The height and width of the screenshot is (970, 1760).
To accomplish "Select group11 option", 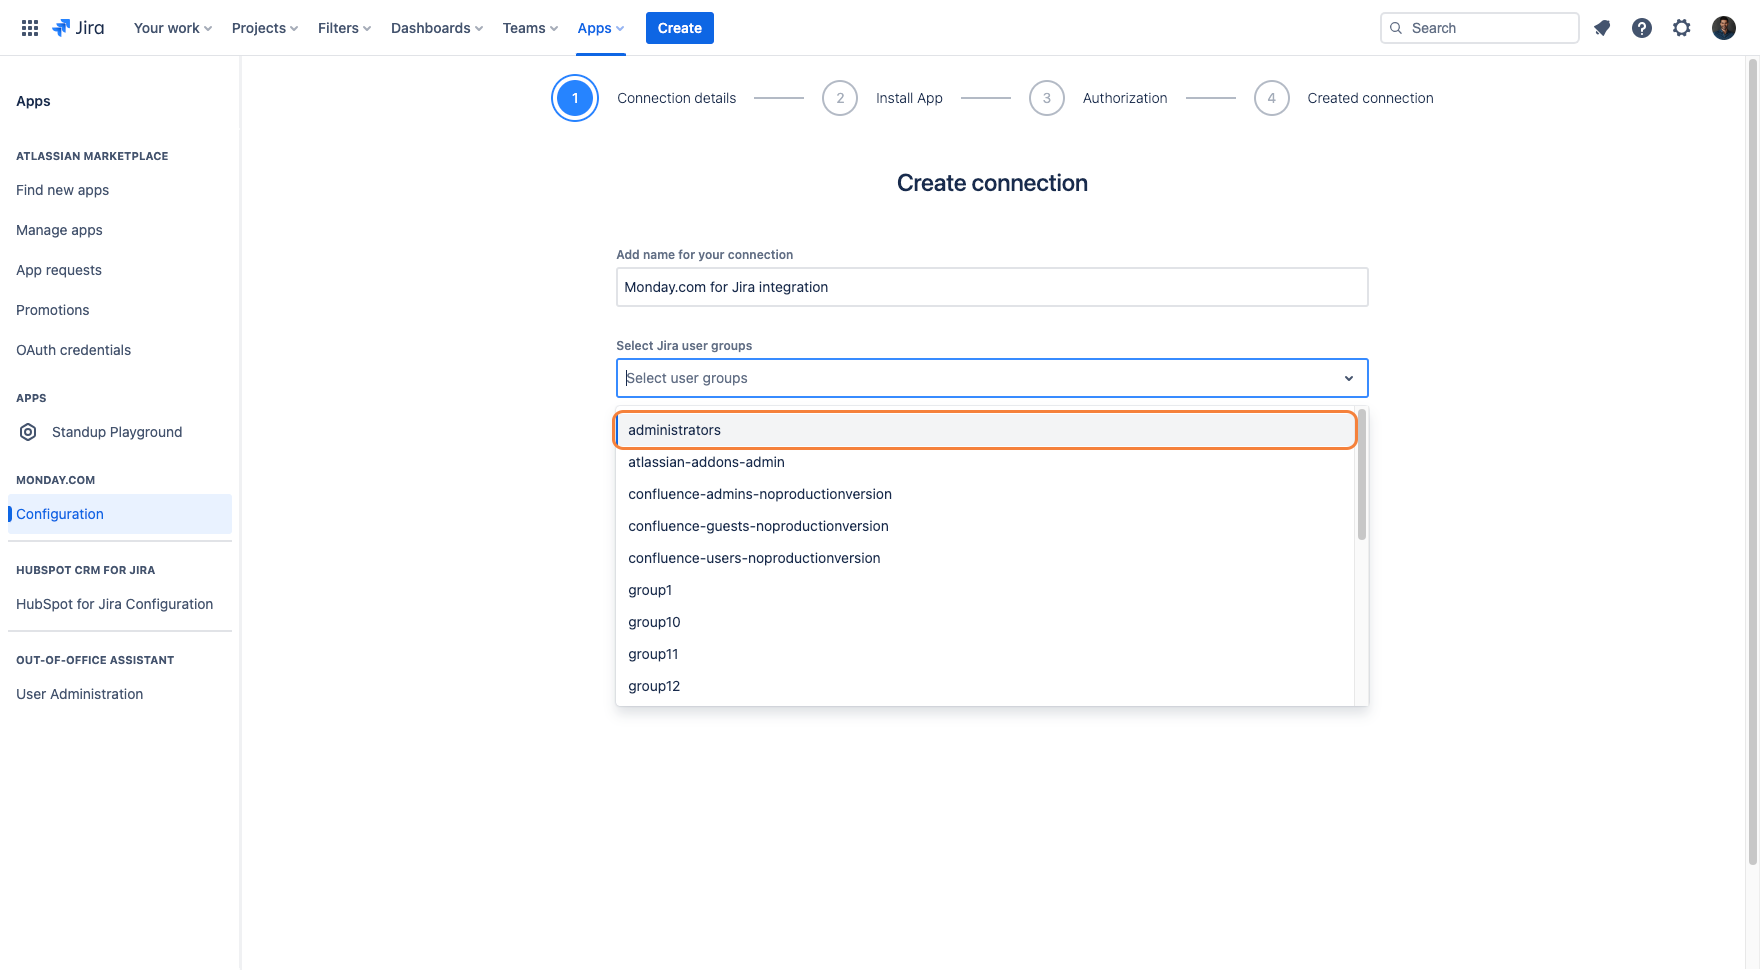I will (985, 654).
